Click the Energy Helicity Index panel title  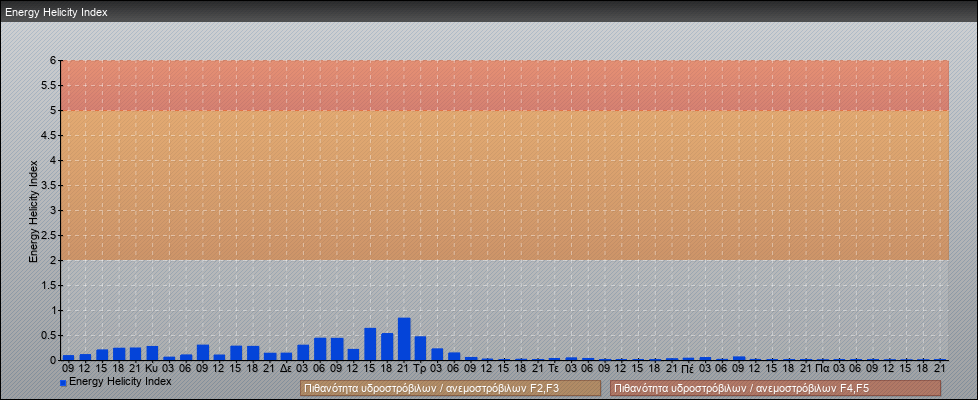(x=56, y=13)
